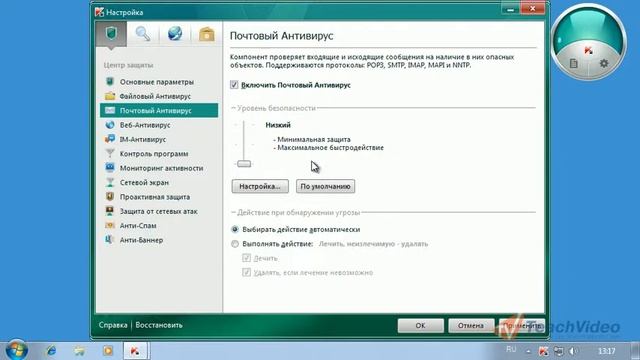Click the Контроль программ funnel icon

point(110,153)
